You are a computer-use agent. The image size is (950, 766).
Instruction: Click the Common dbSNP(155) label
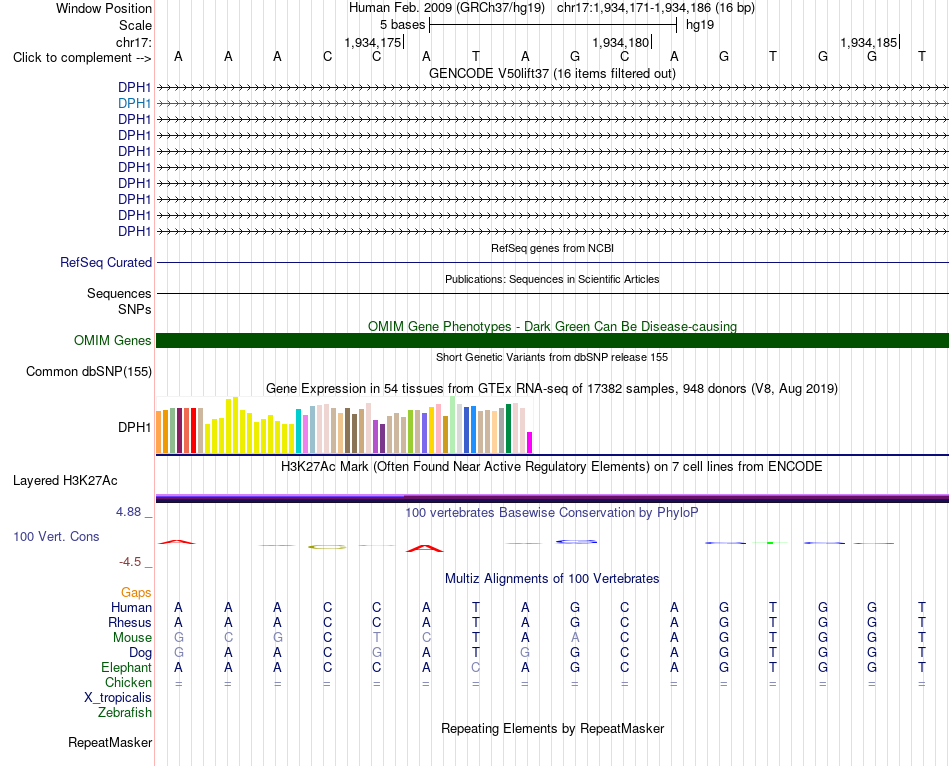click(x=88, y=371)
